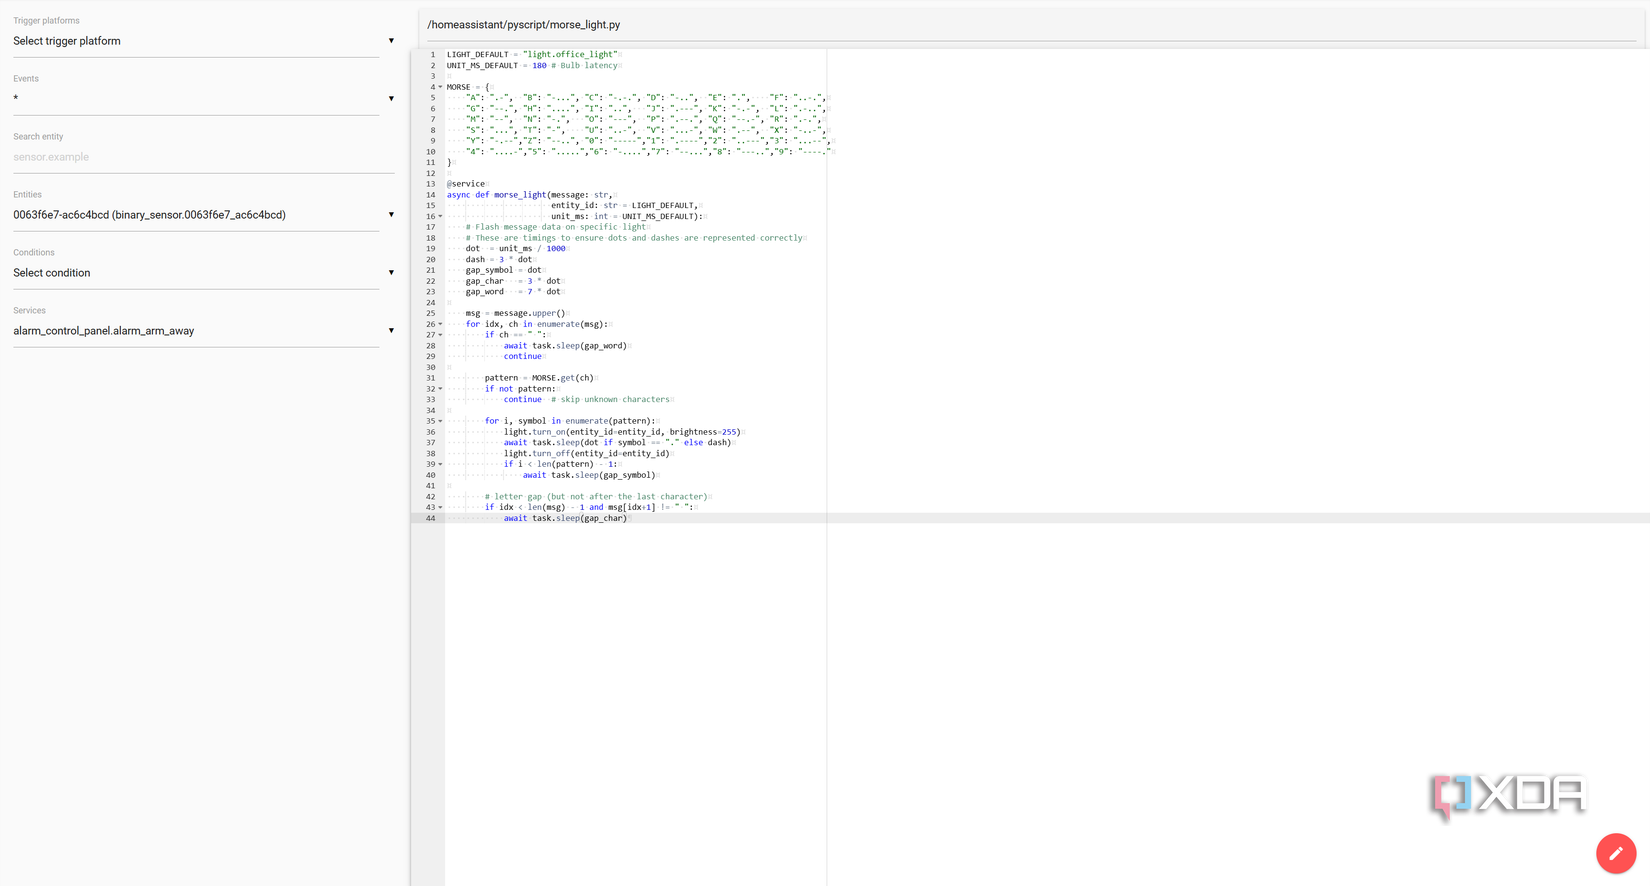The image size is (1650, 886).
Task: Fold the letter gap if block at line 43
Action: coord(440,508)
